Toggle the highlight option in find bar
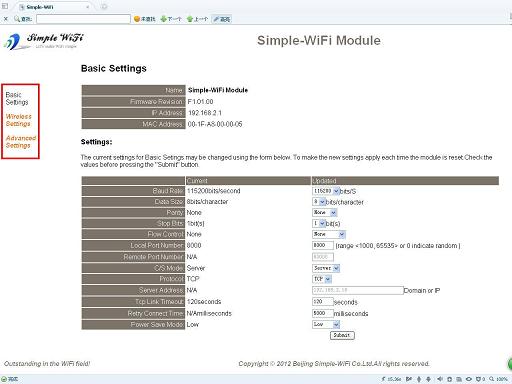The image size is (512, 384). coord(222,19)
